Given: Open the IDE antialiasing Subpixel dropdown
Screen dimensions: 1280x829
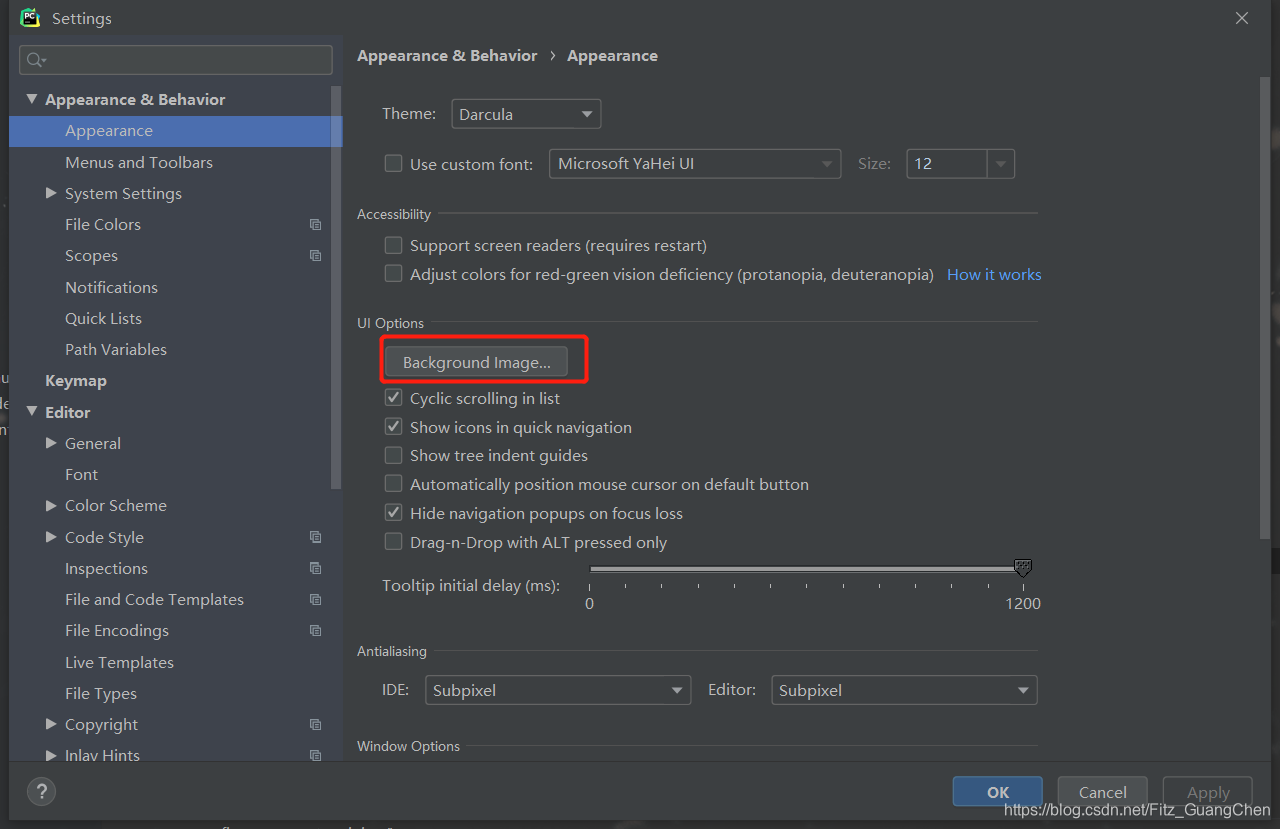Looking at the screenshot, I should coord(558,690).
